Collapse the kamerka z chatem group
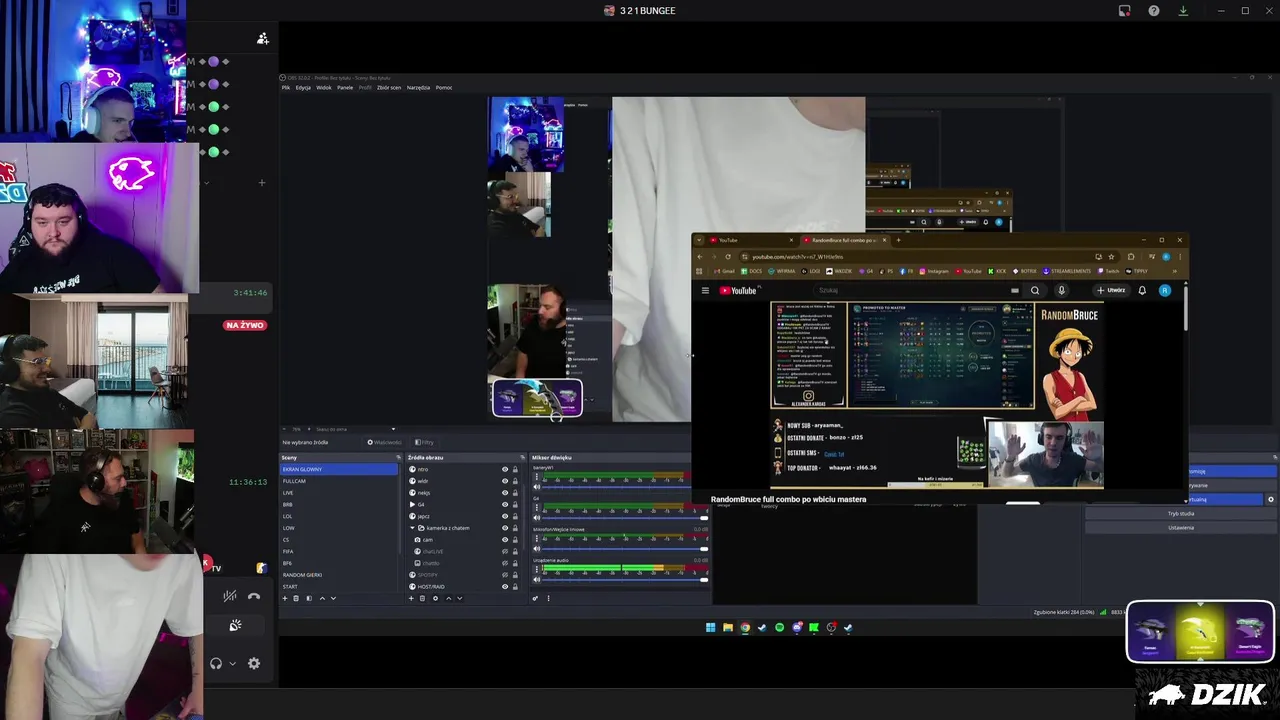Viewport: 1280px width, 720px height. (412, 528)
